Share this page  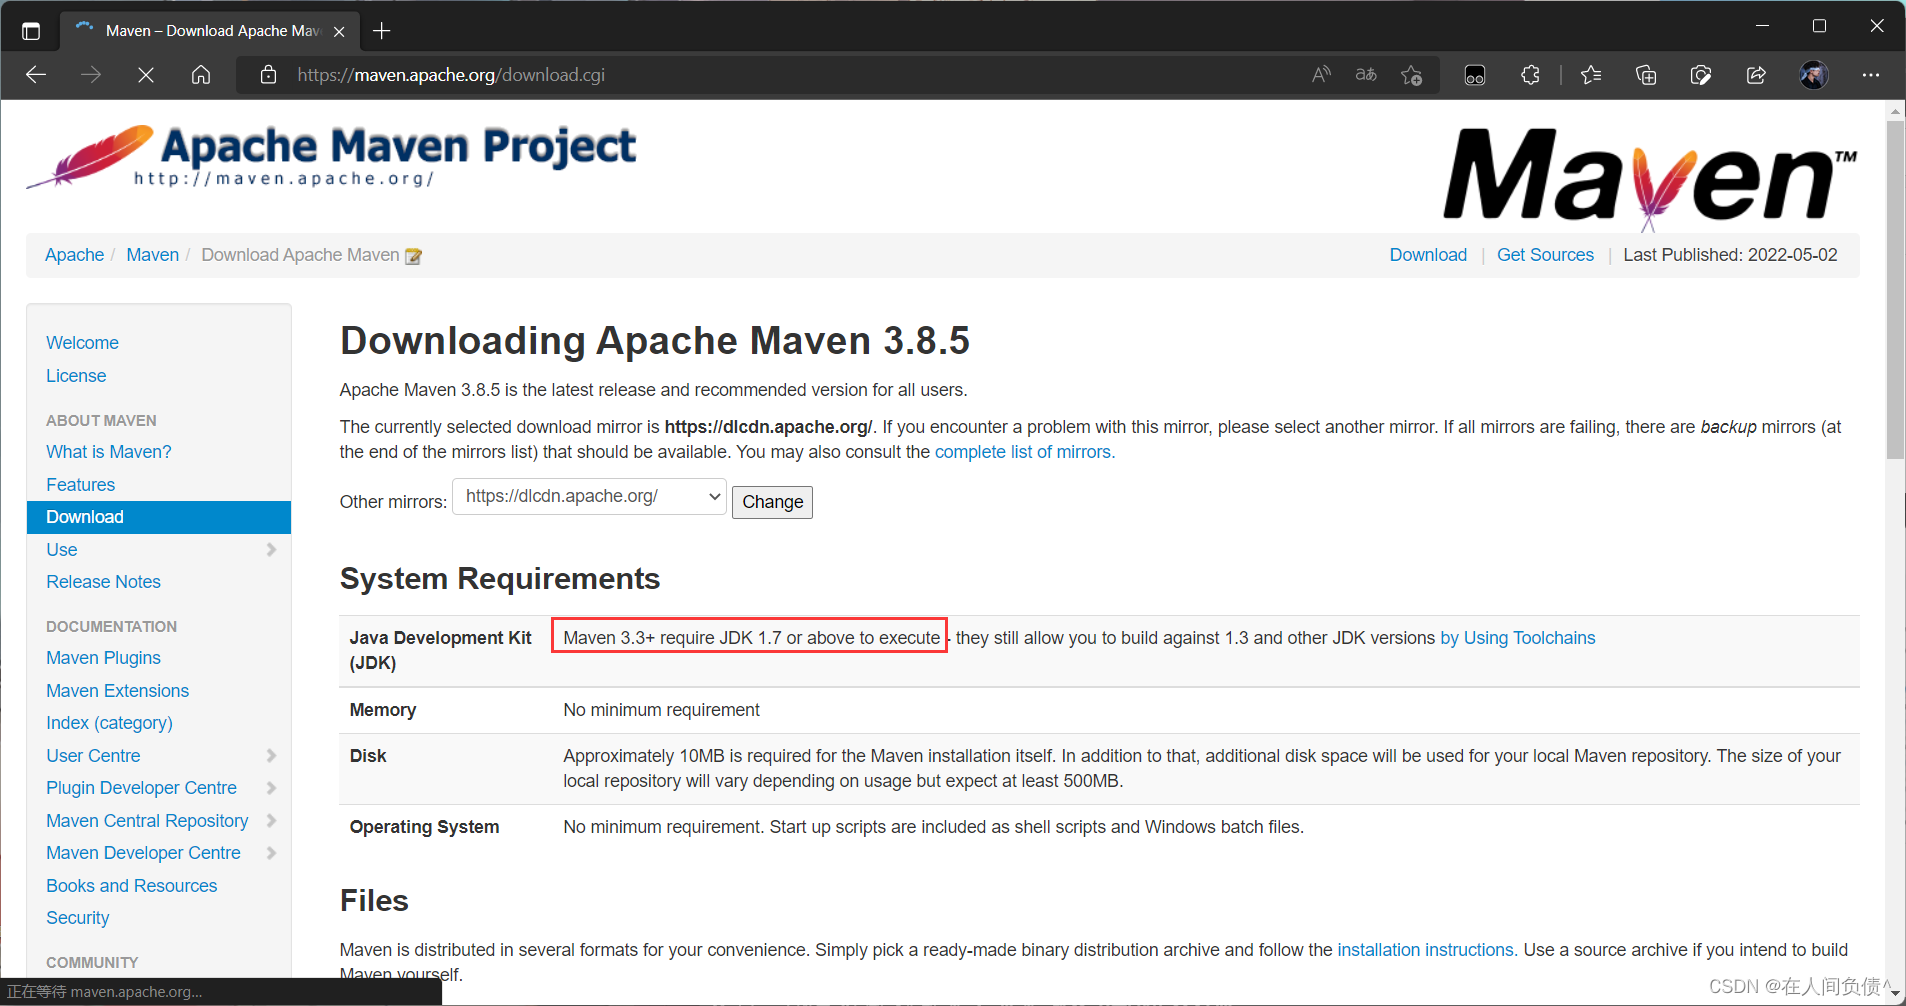1756,75
